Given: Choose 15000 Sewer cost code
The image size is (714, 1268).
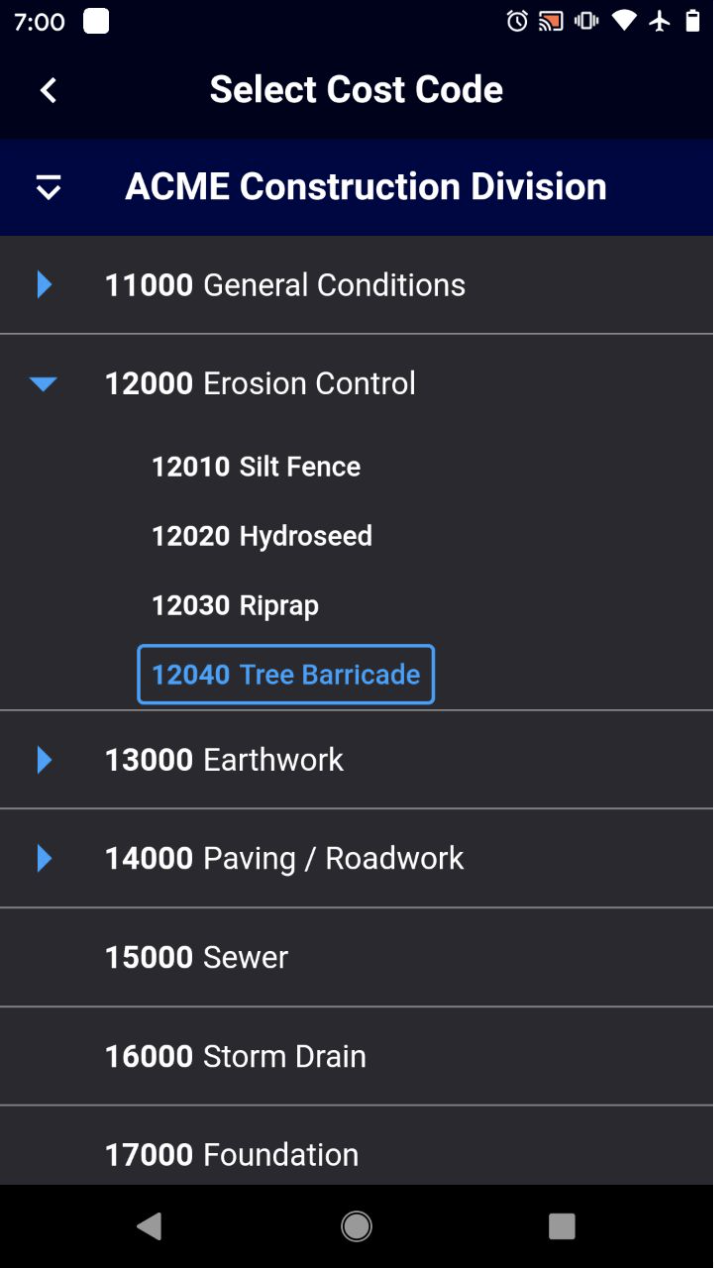Looking at the screenshot, I should (x=357, y=957).
